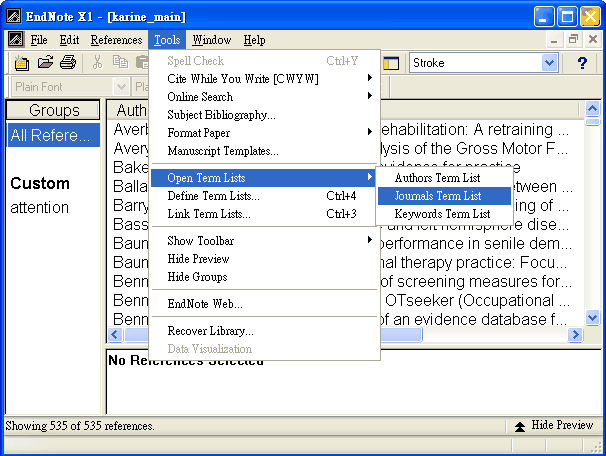606x456 pixels.
Task: Click vertical scrollbar down arrow
Action: pyautogui.click(x=592, y=318)
